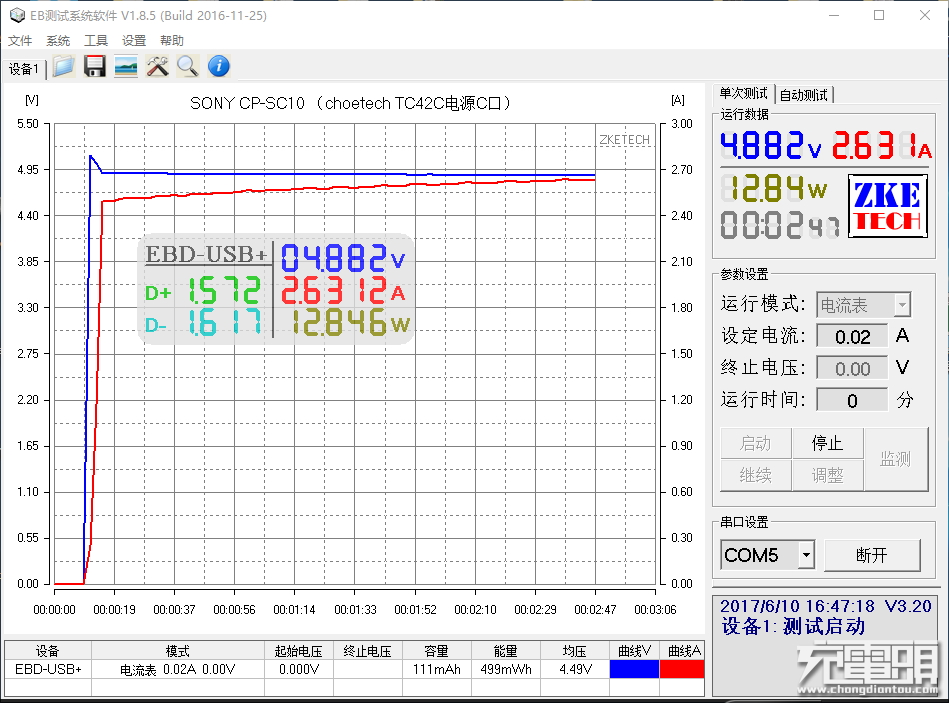
Task: Click the 4.882V voltage readout in 运行数据
Action: (770, 145)
